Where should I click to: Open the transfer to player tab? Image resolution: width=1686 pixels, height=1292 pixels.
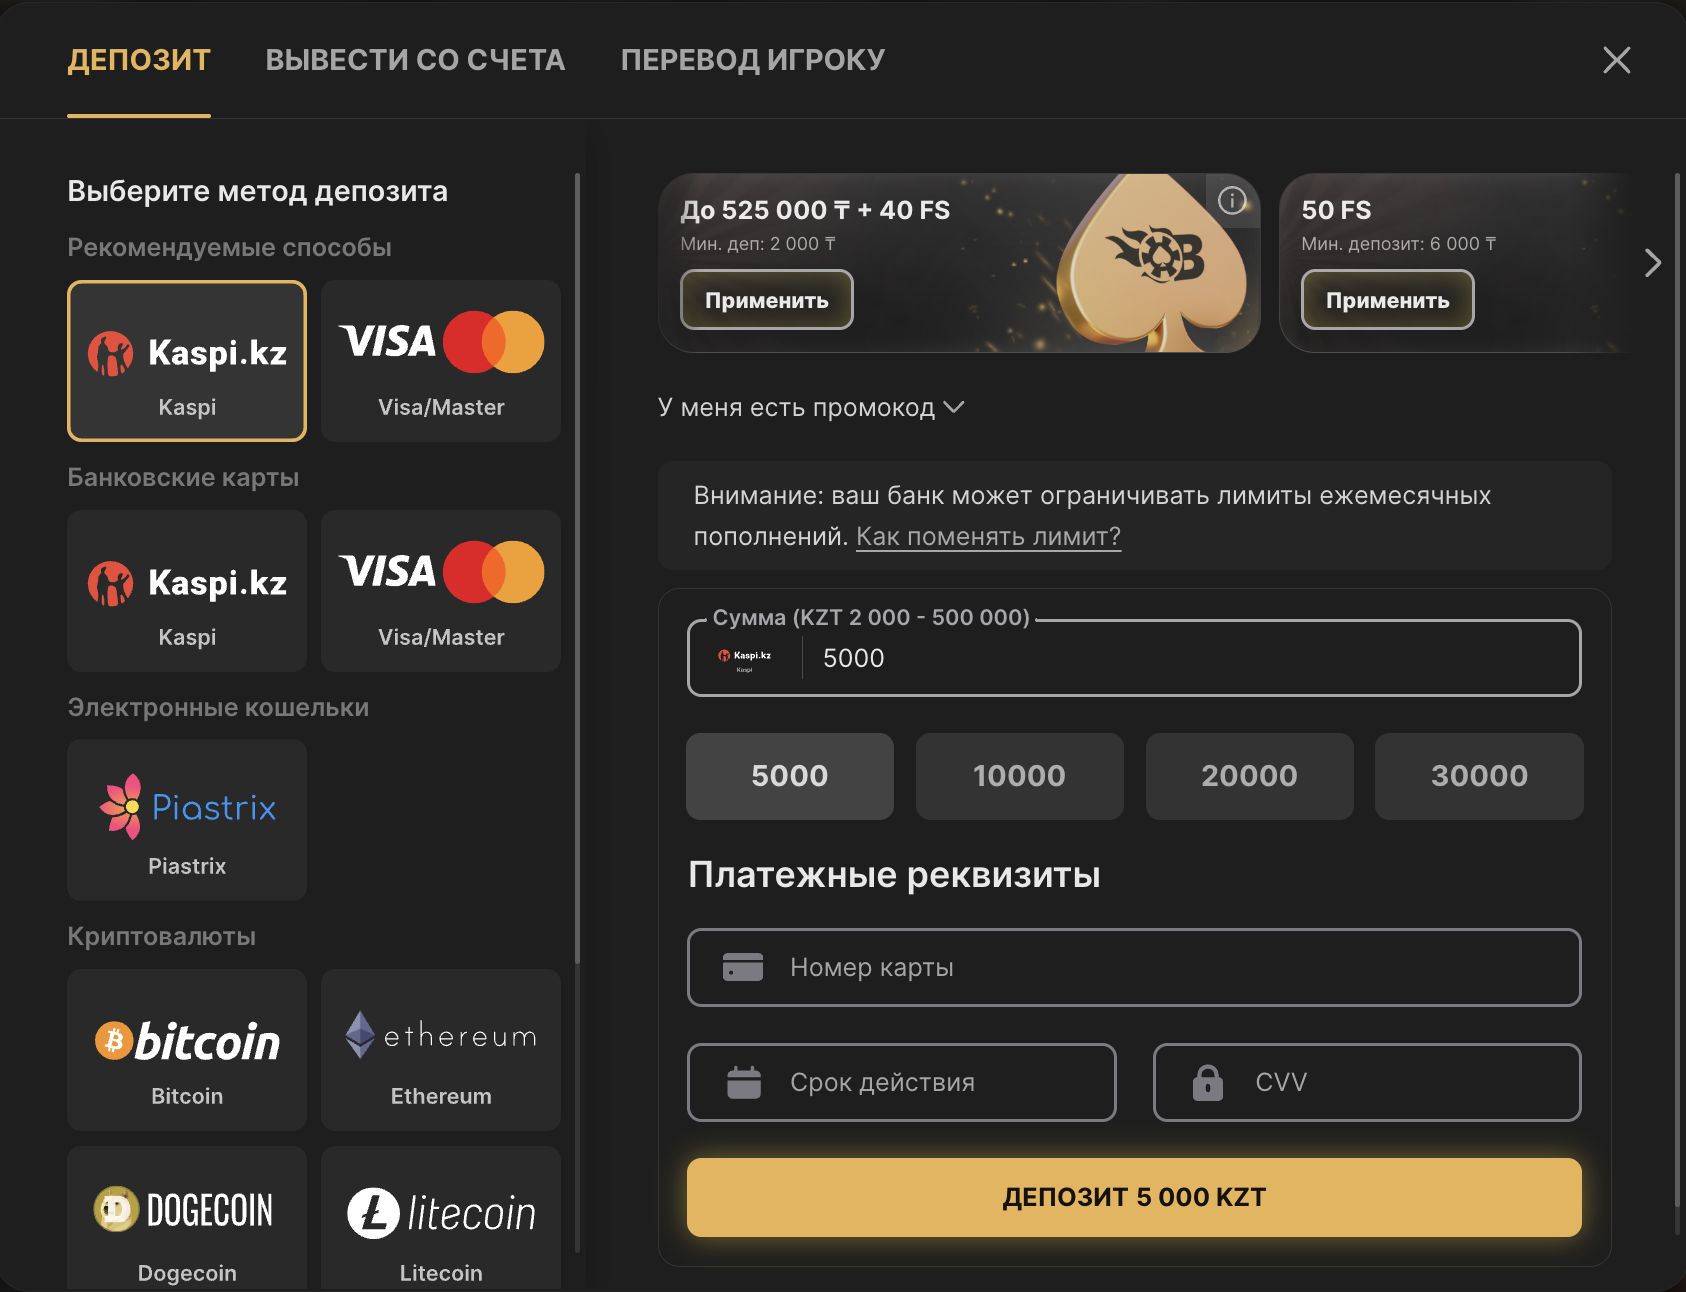point(752,60)
